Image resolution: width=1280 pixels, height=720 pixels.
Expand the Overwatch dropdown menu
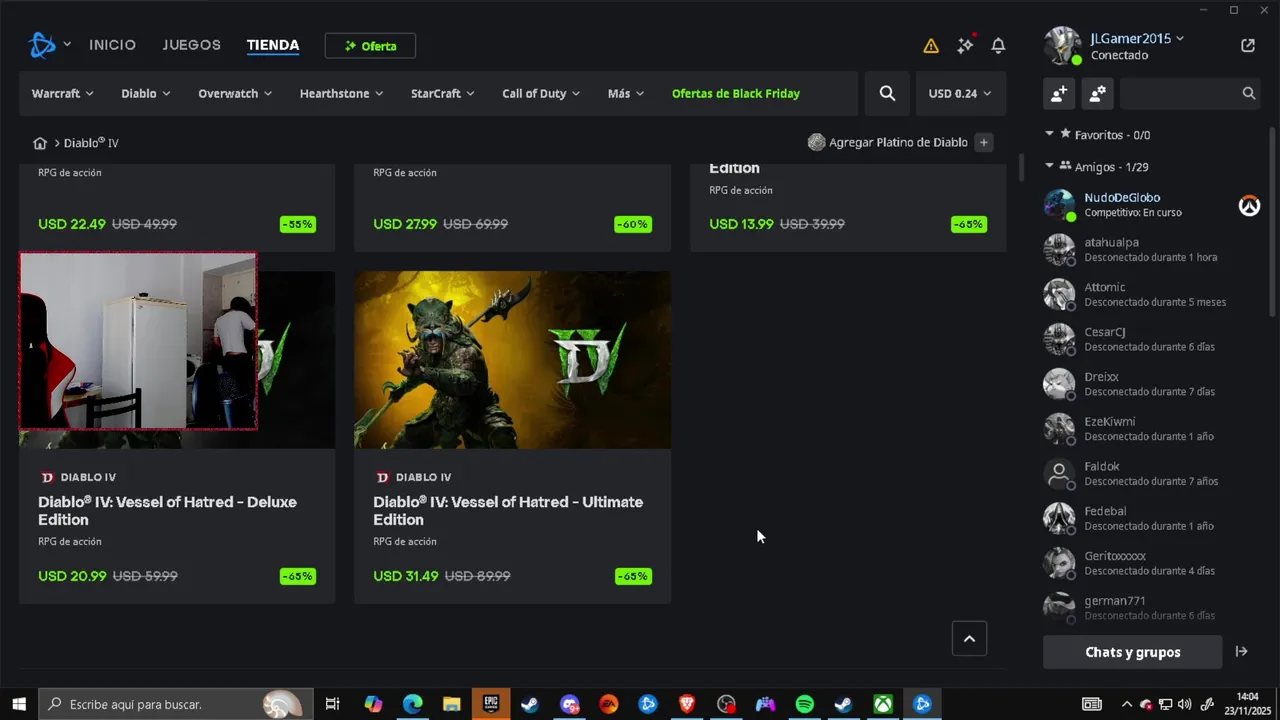[235, 93]
